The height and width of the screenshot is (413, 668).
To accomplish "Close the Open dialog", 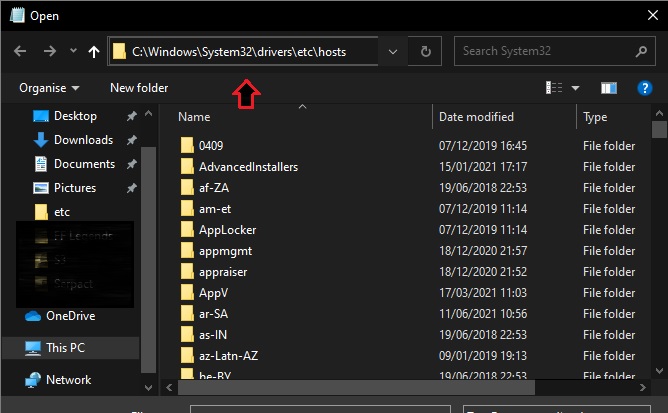I will click(652, 16).
